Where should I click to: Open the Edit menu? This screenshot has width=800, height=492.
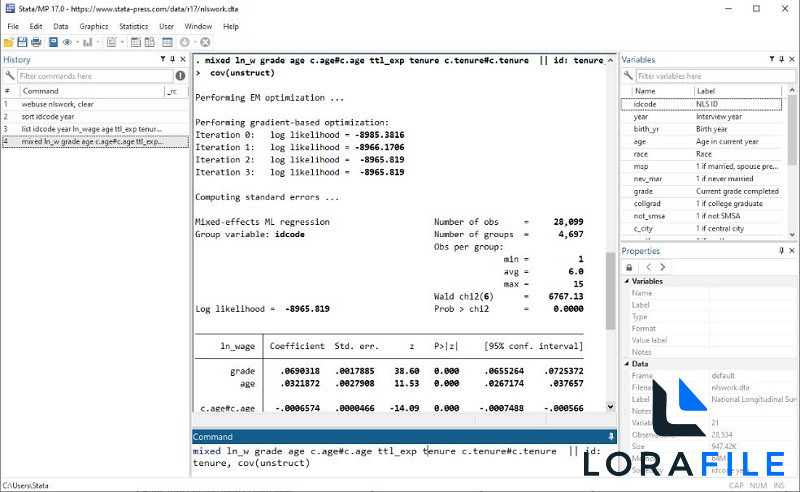36,27
